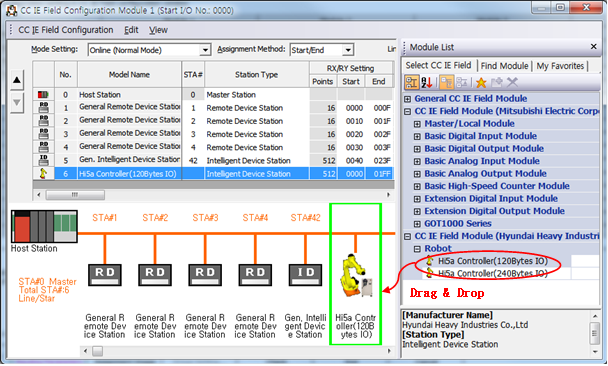The width and height of the screenshot is (608, 366).
Task: Expand Basic Digital Output Module node
Action: point(417,149)
